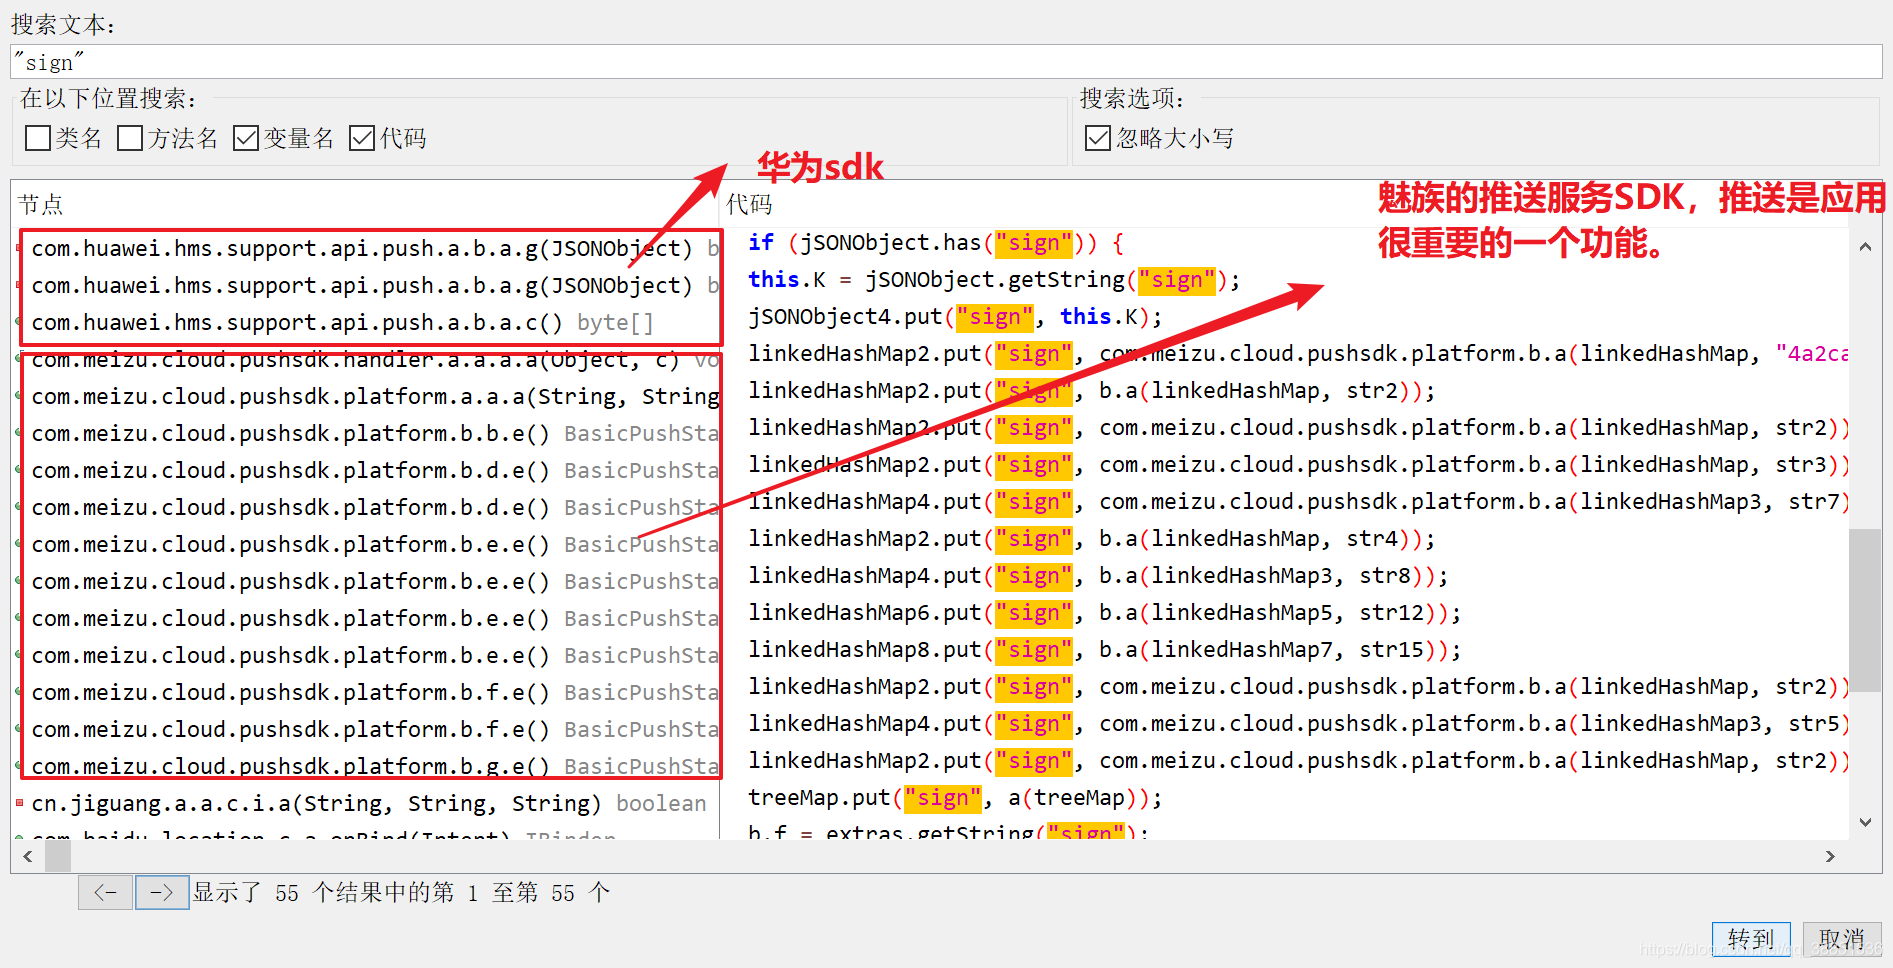Select code line this.K = jSONObject.getString
The height and width of the screenshot is (968, 1893).
pyautogui.click(x=994, y=280)
